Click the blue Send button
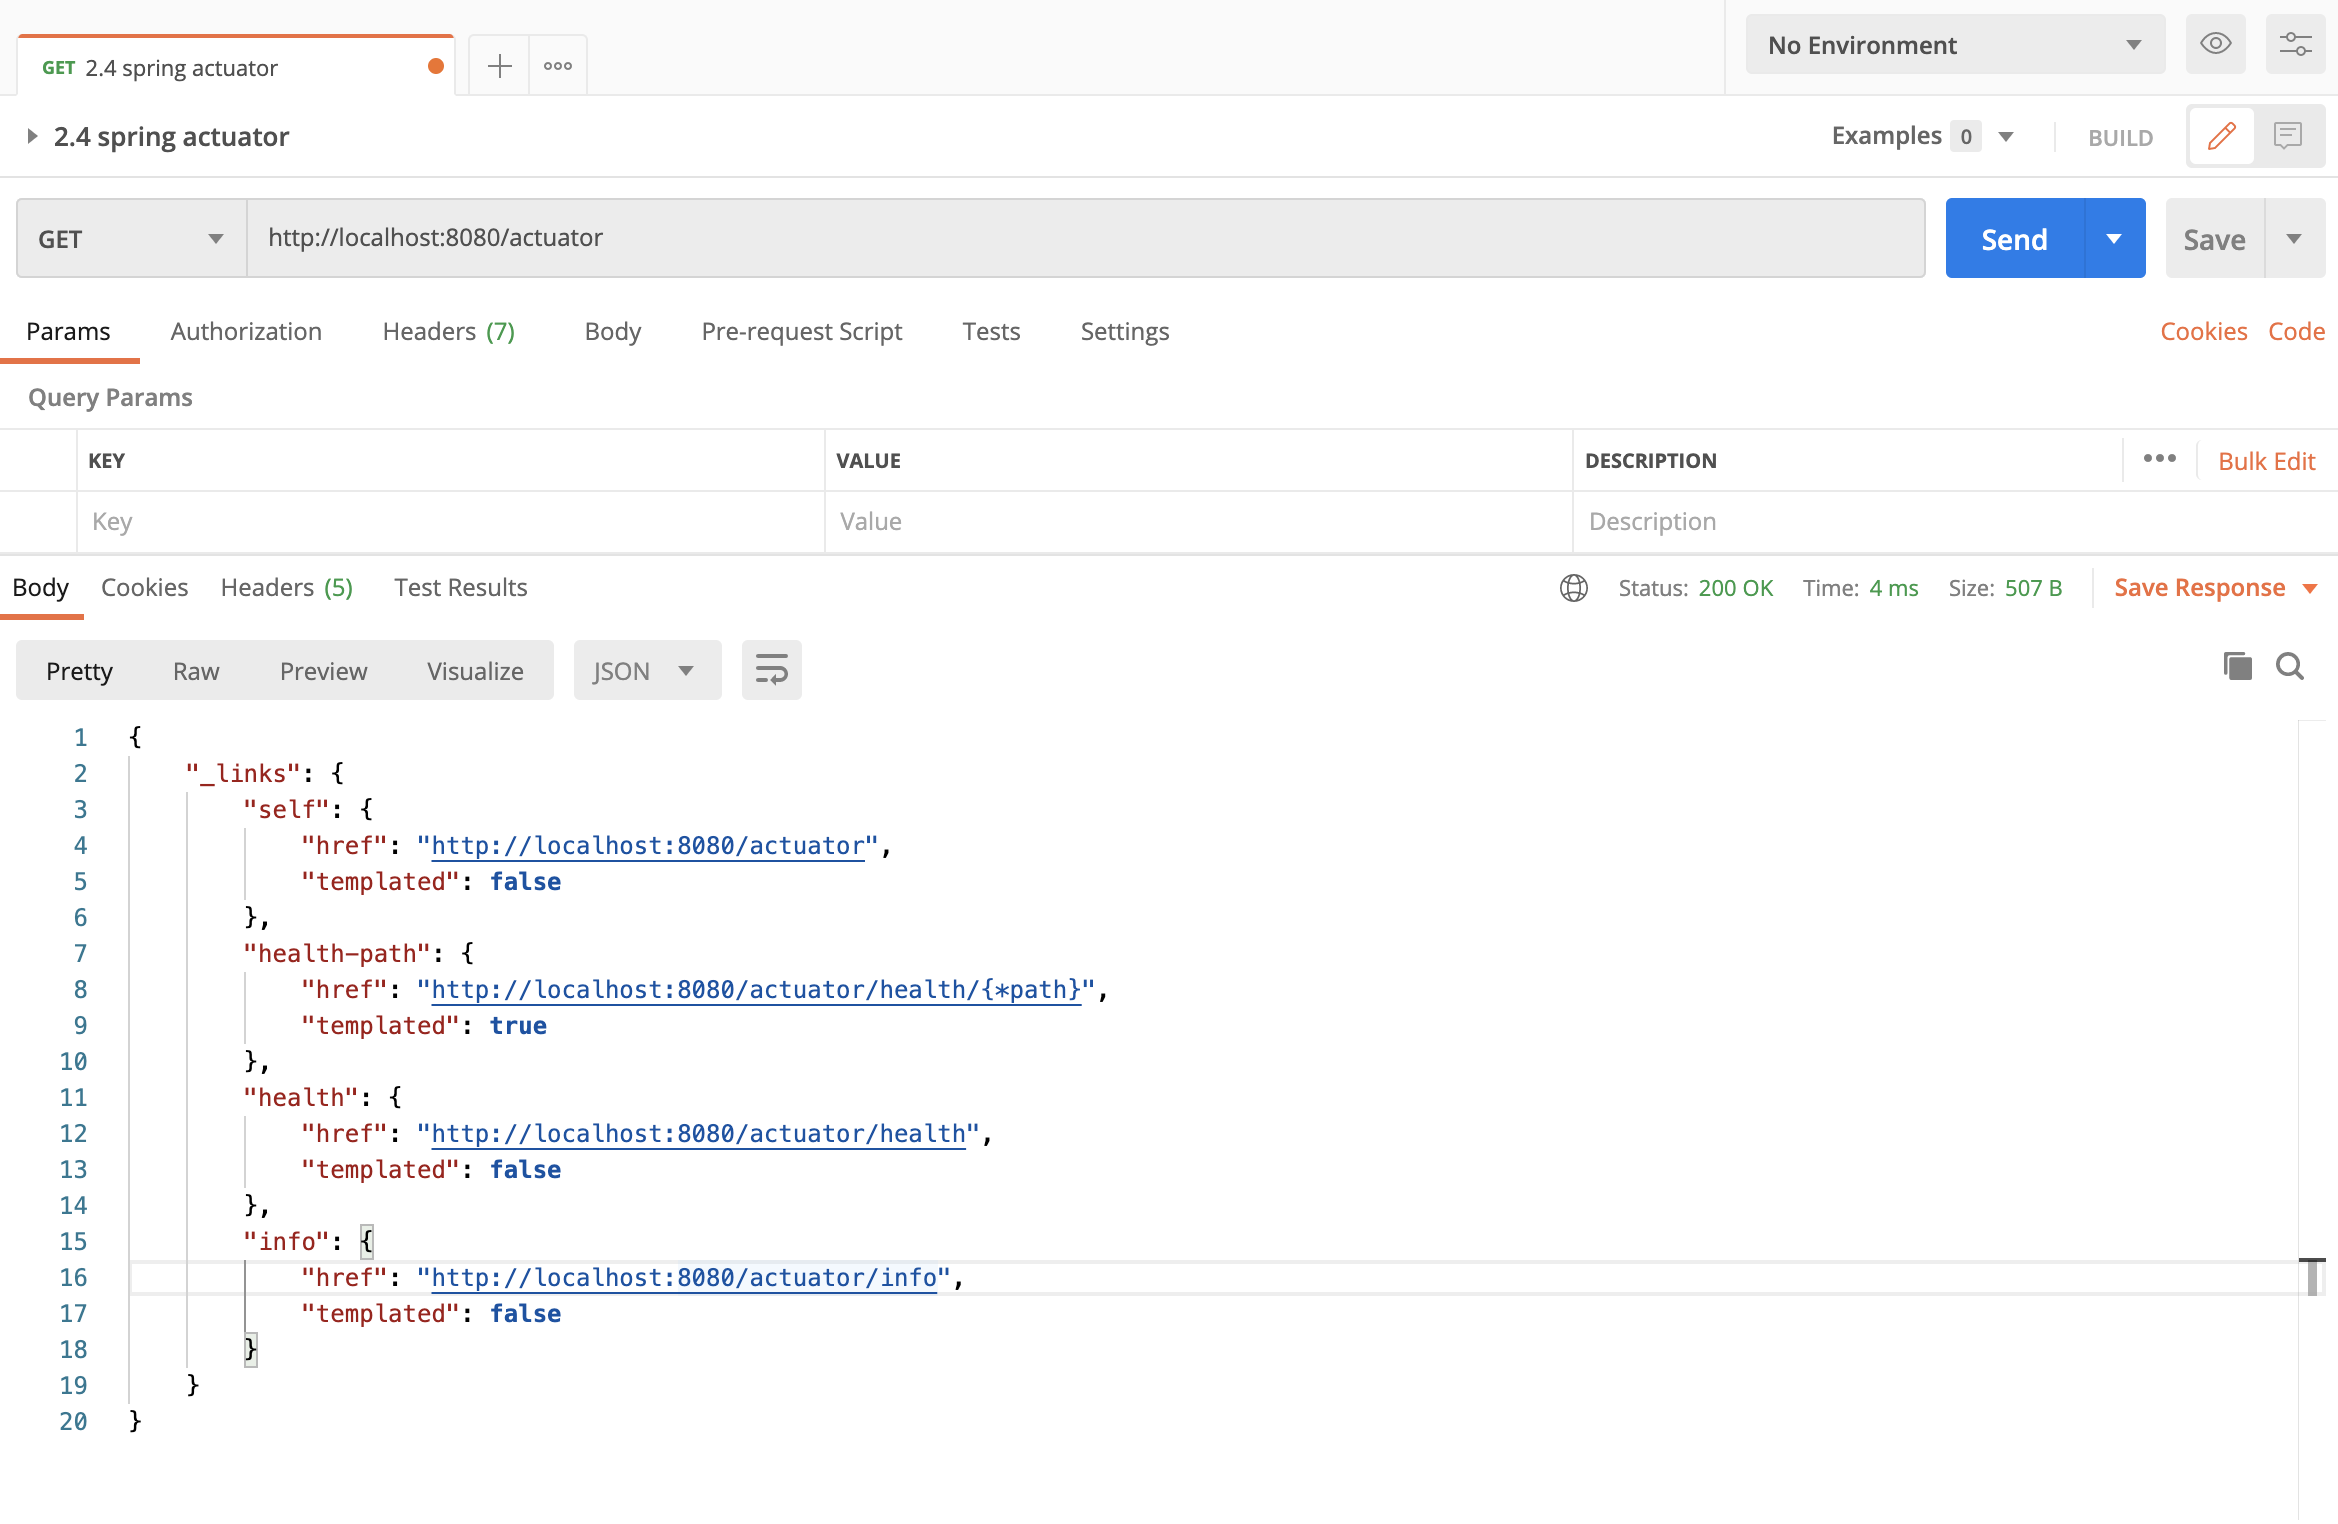The width and height of the screenshot is (2338, 1524). click(x=2014, y=239)
